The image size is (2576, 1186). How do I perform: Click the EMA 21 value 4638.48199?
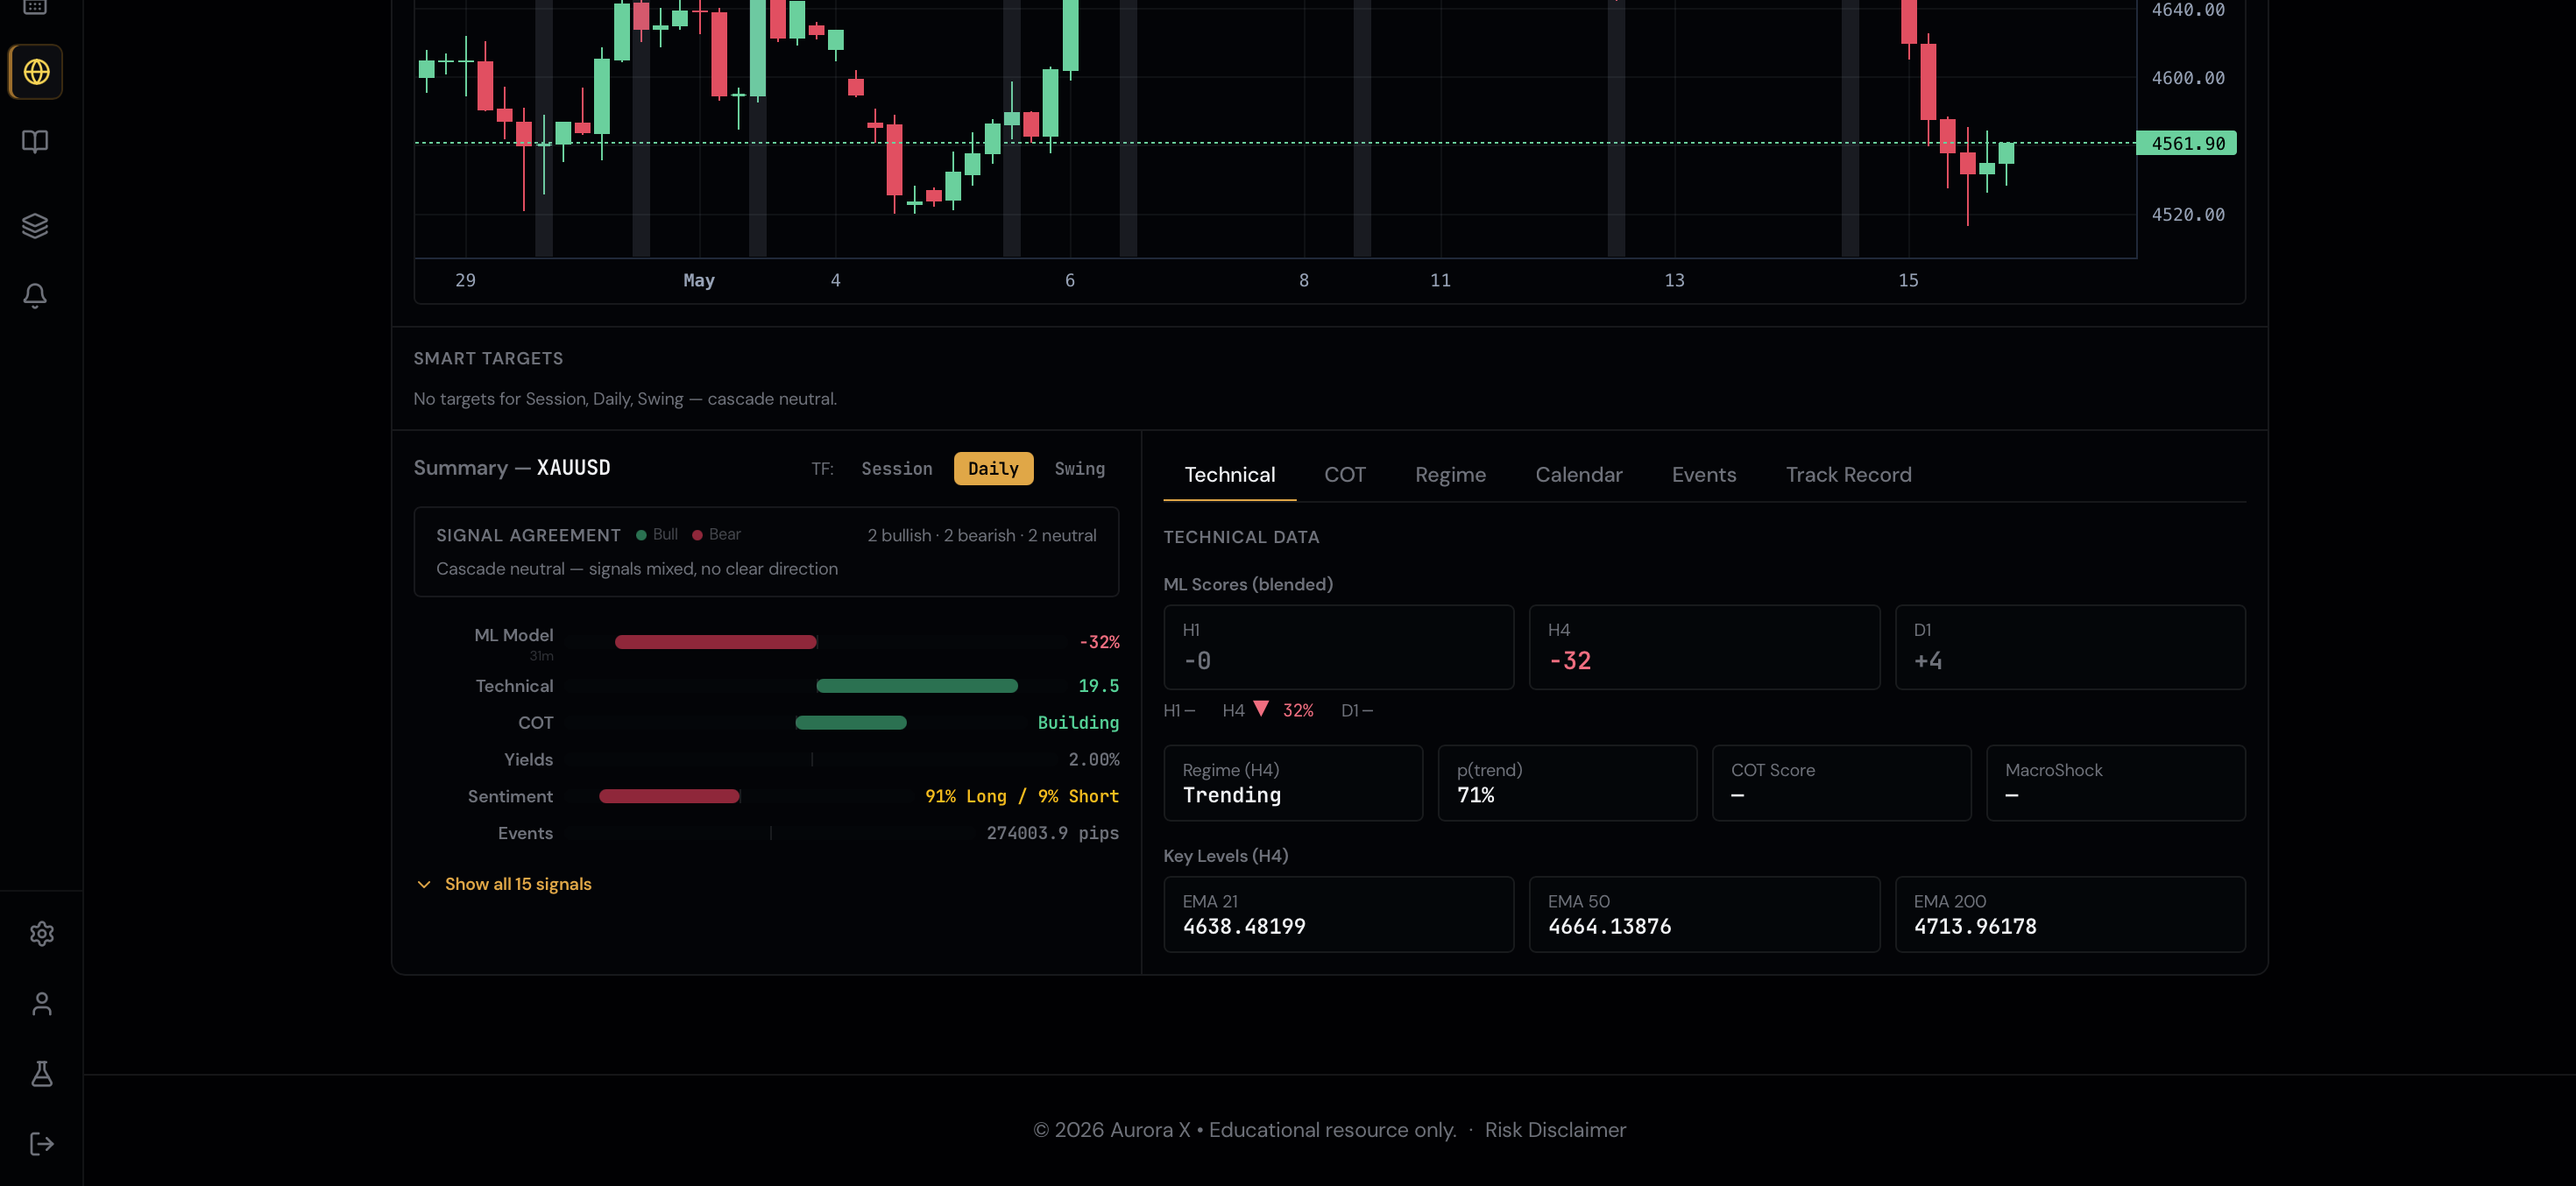click(1244, 926)
